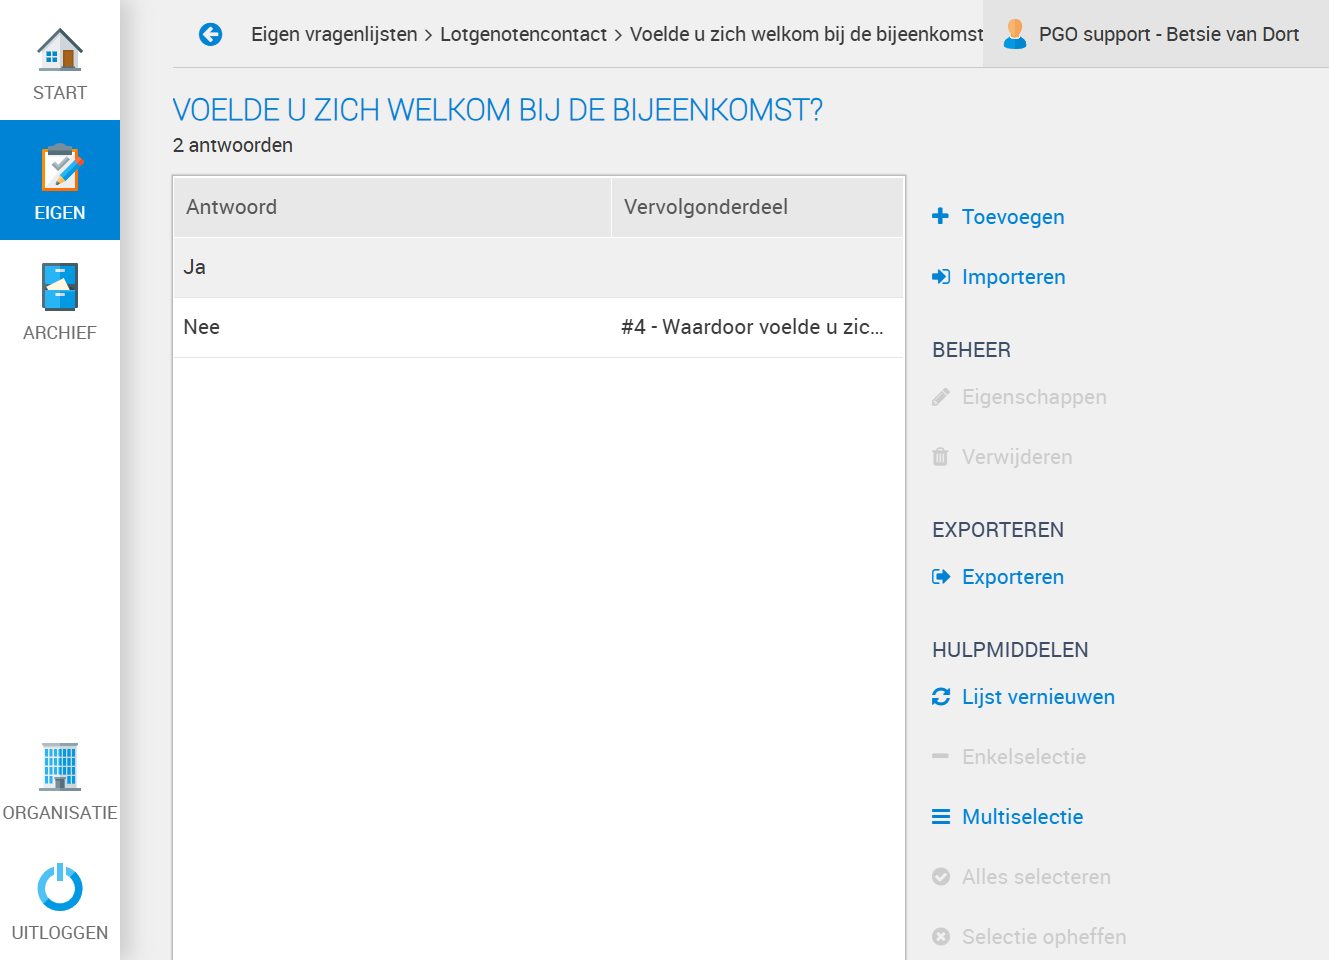
Task: Select the Voelde u zich welkom breadcrumb
Action: click(x=806, y=34)
